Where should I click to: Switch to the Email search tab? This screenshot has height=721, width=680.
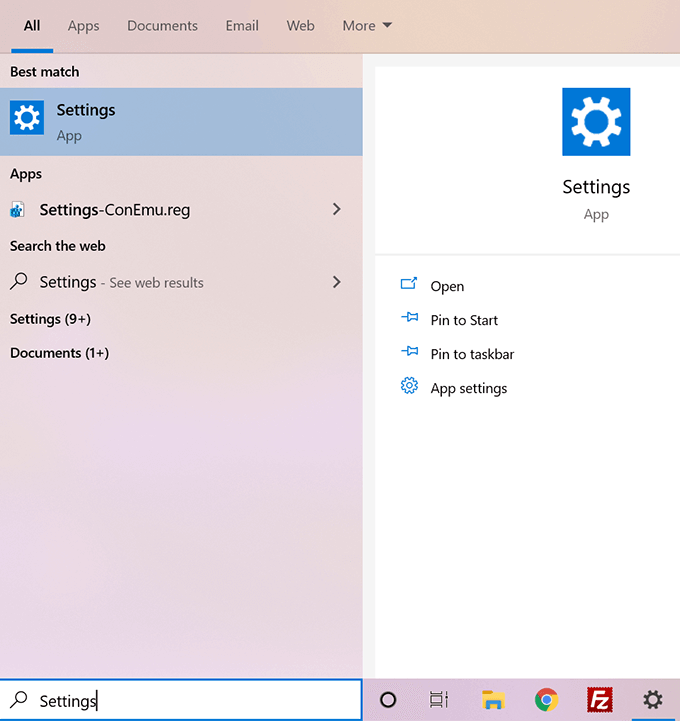point(242,26)
